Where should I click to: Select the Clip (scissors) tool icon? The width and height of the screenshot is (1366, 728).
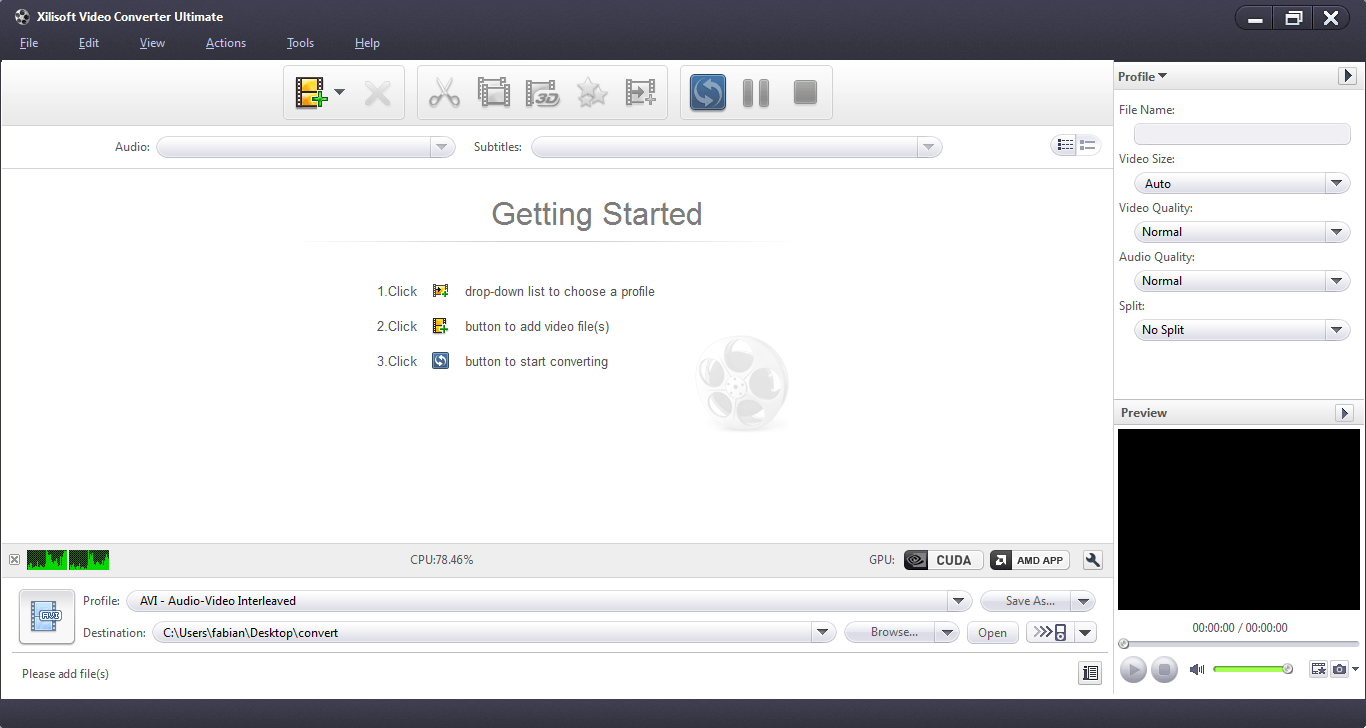click(444, 92)
